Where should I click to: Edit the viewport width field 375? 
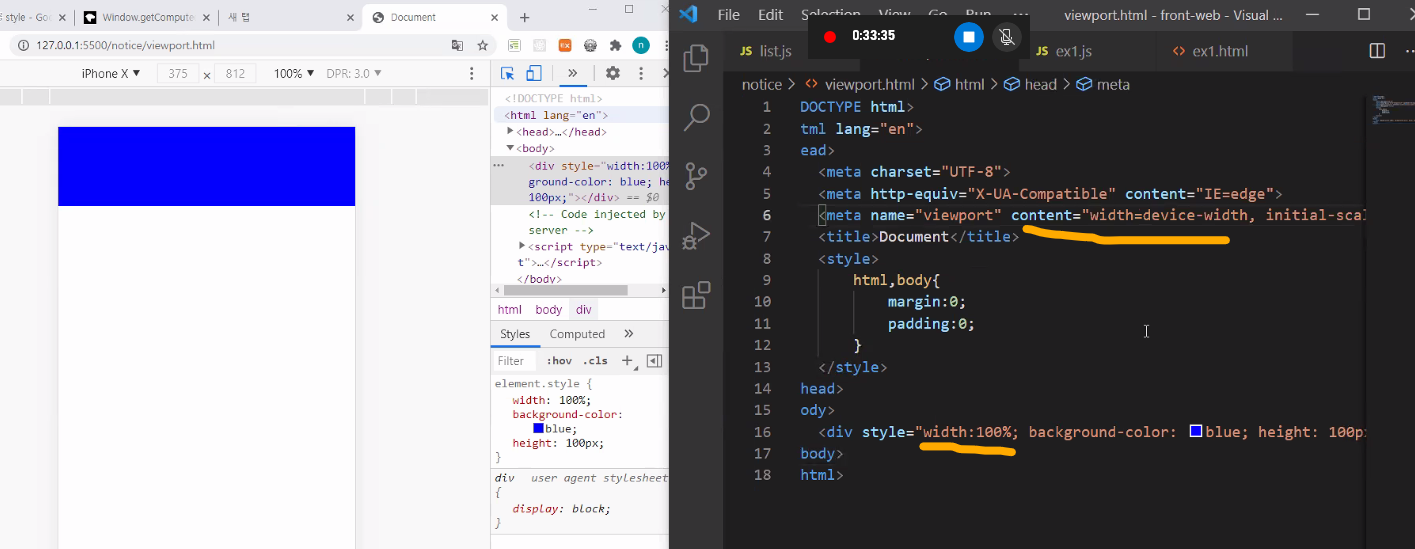[x=178, y=74]
